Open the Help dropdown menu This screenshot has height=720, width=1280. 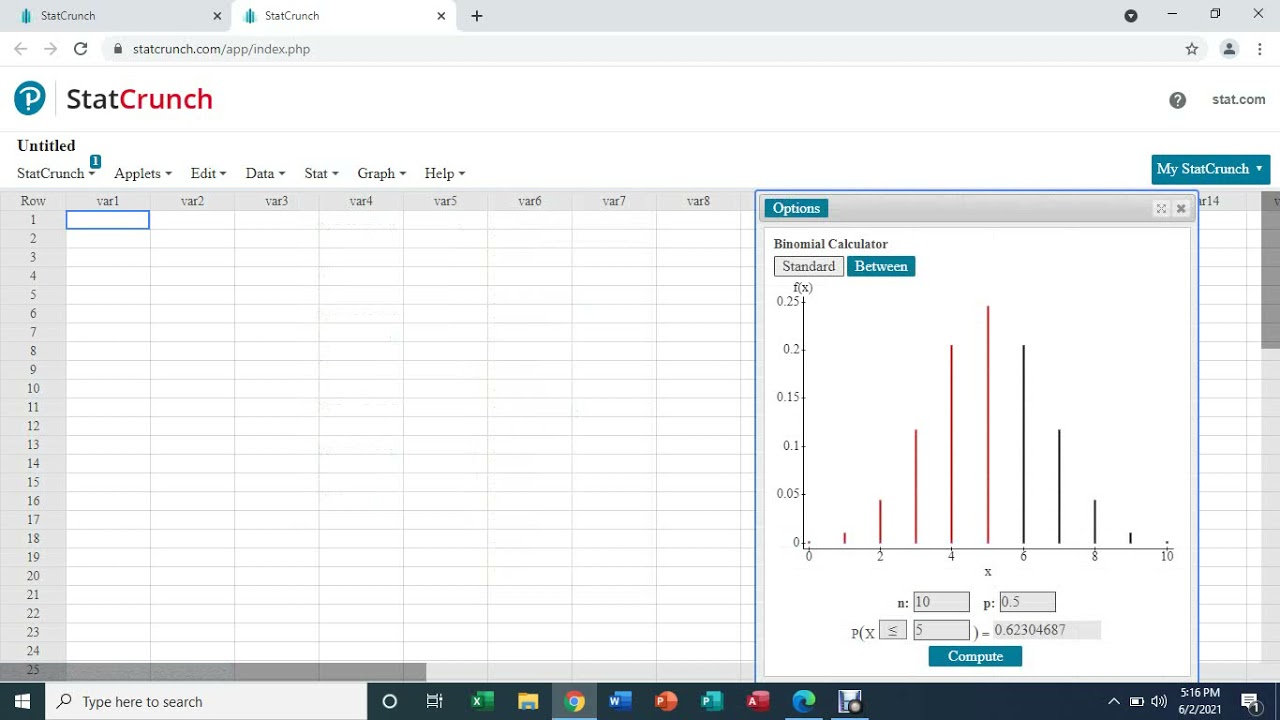444,173
